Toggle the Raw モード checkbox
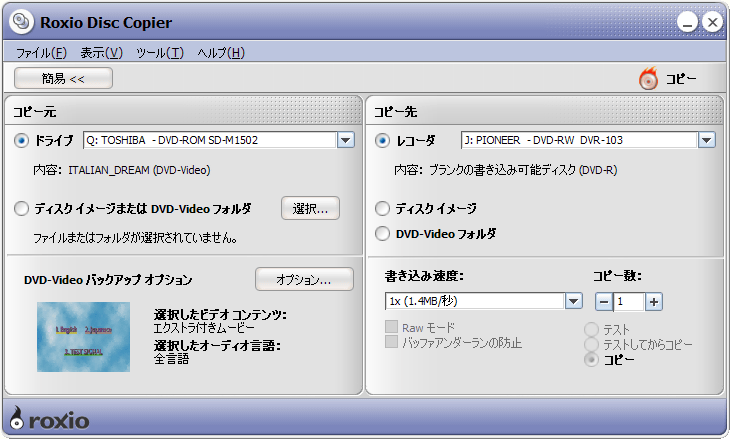This screenshot has width=730, height=439. (x=391, y=327)
